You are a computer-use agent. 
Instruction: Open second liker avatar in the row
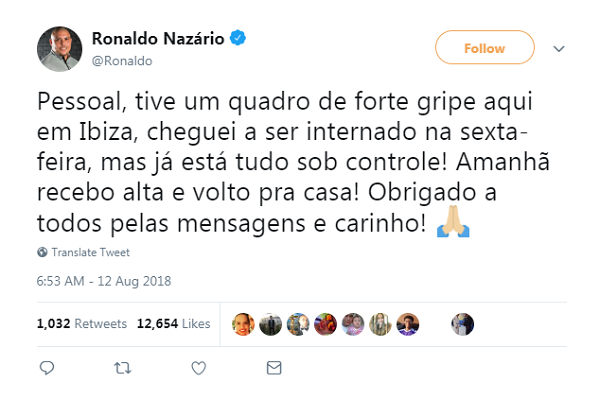[271, 324]
